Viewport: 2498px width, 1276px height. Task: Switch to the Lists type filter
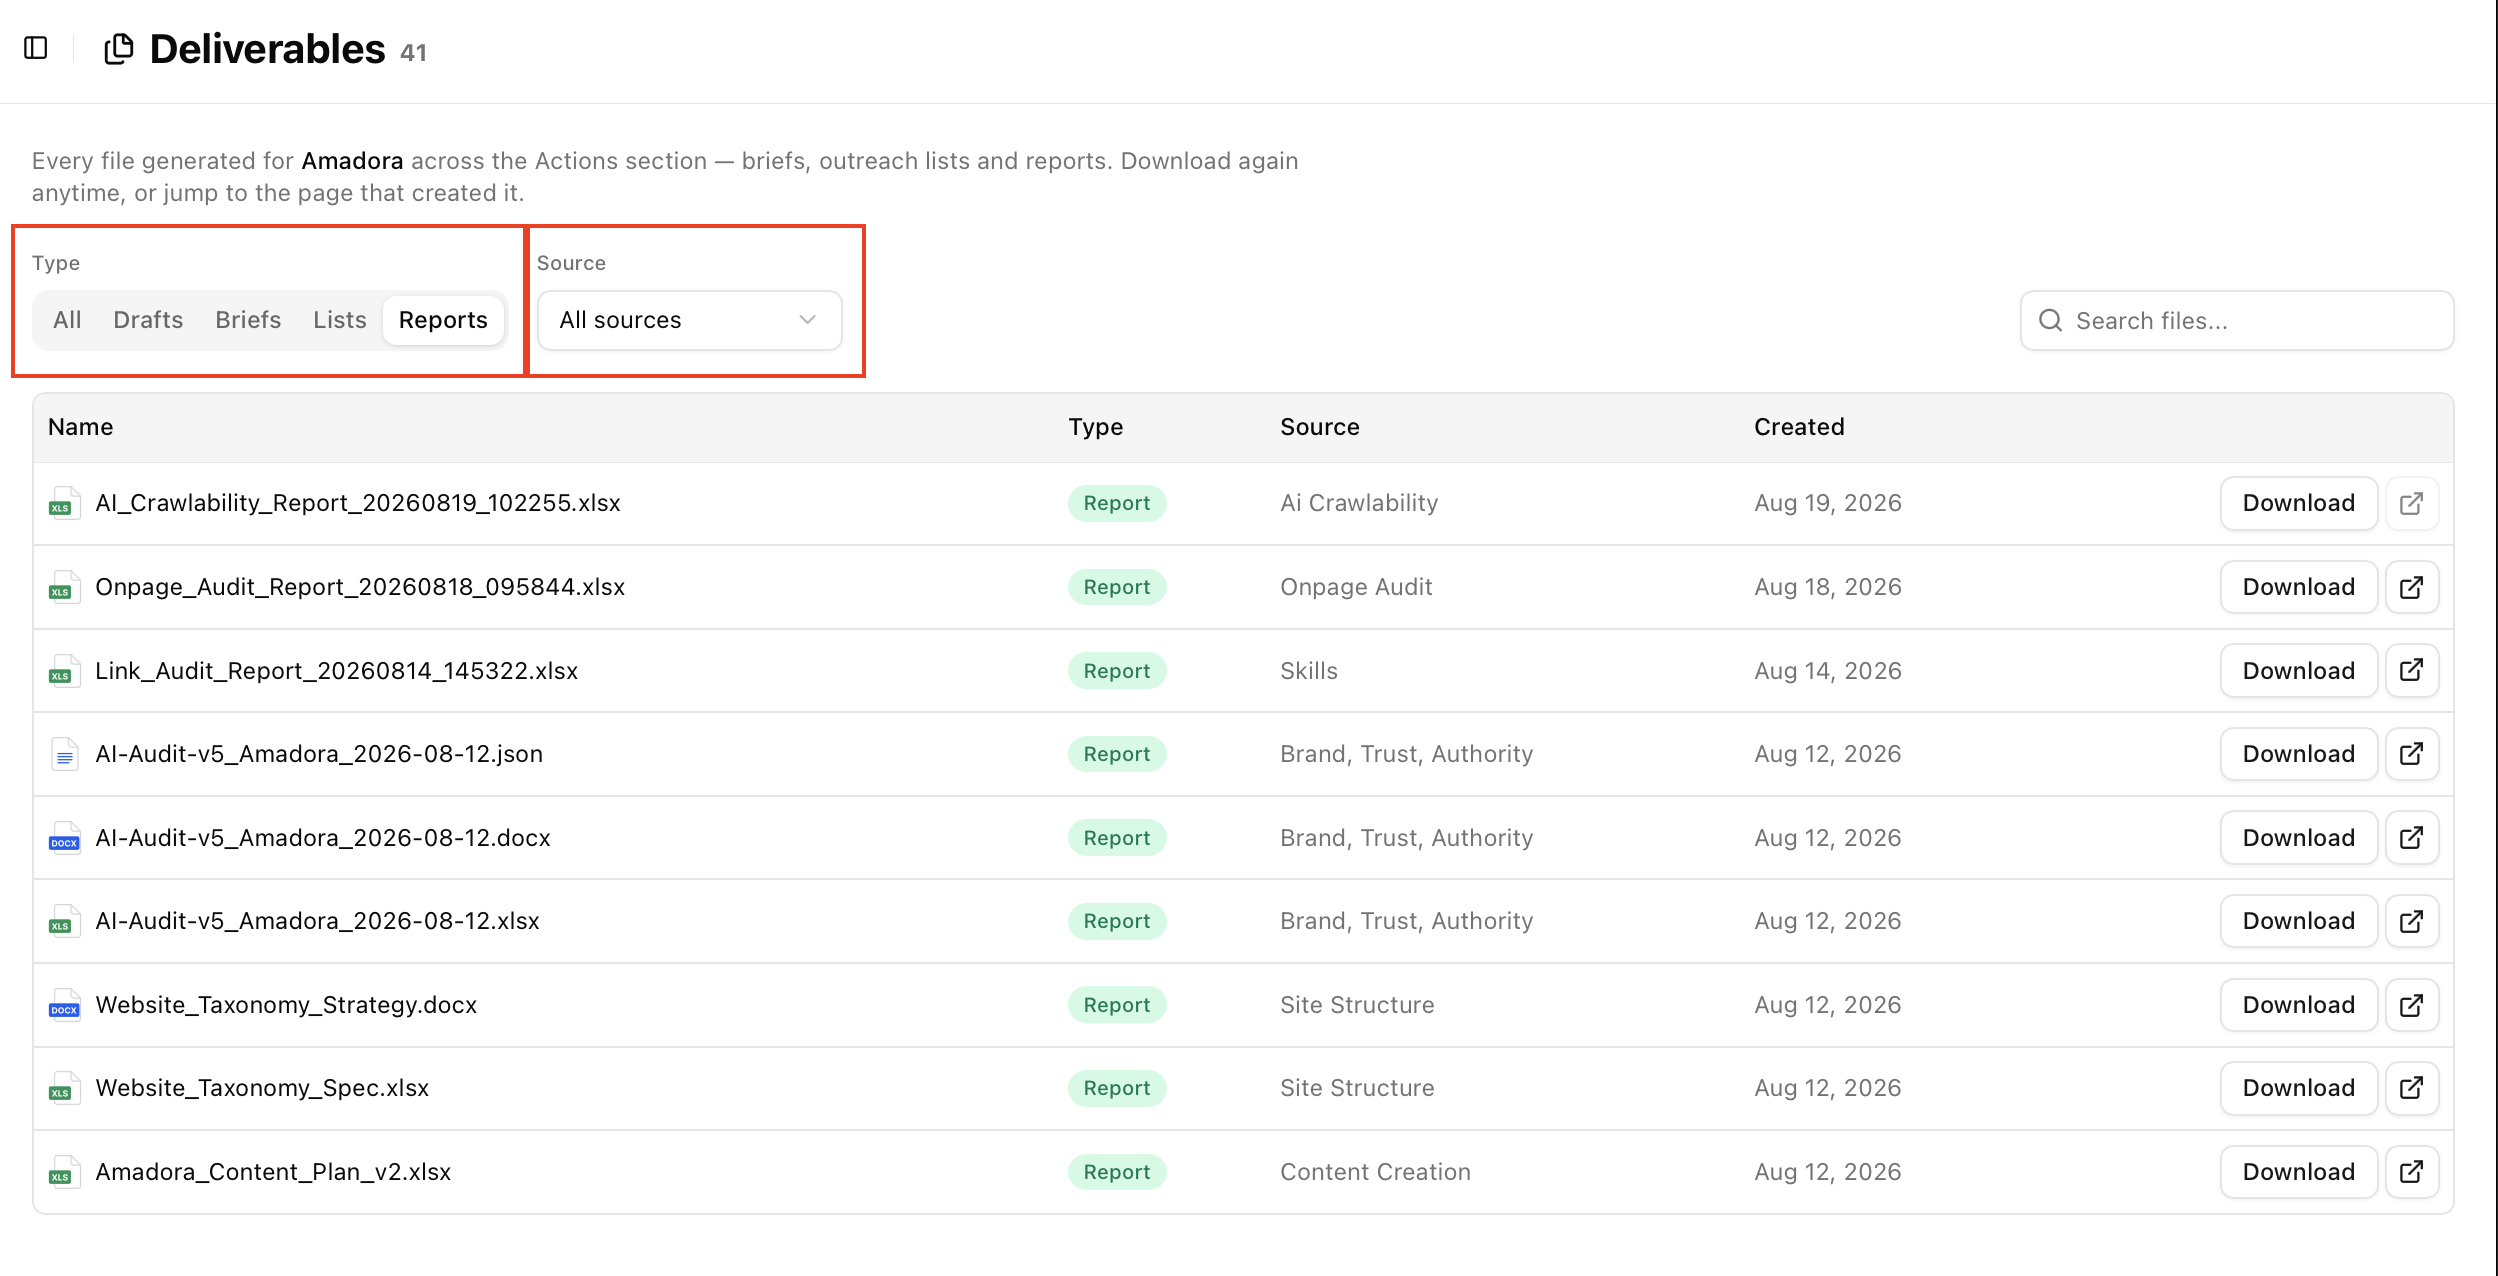[340, 320]
